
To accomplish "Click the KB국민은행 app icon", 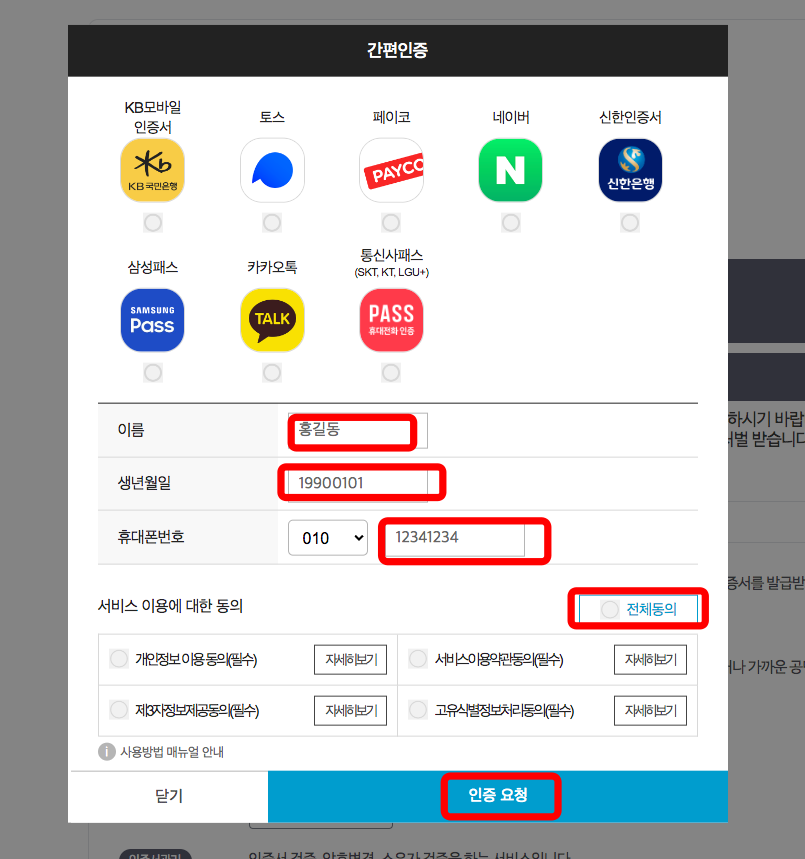I will [x=152, y=170].
